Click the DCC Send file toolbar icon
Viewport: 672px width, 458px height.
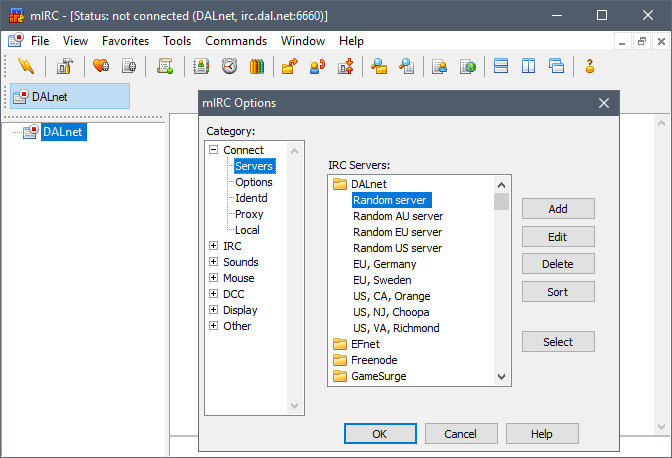pyautogui.click(x=290, y=66)
